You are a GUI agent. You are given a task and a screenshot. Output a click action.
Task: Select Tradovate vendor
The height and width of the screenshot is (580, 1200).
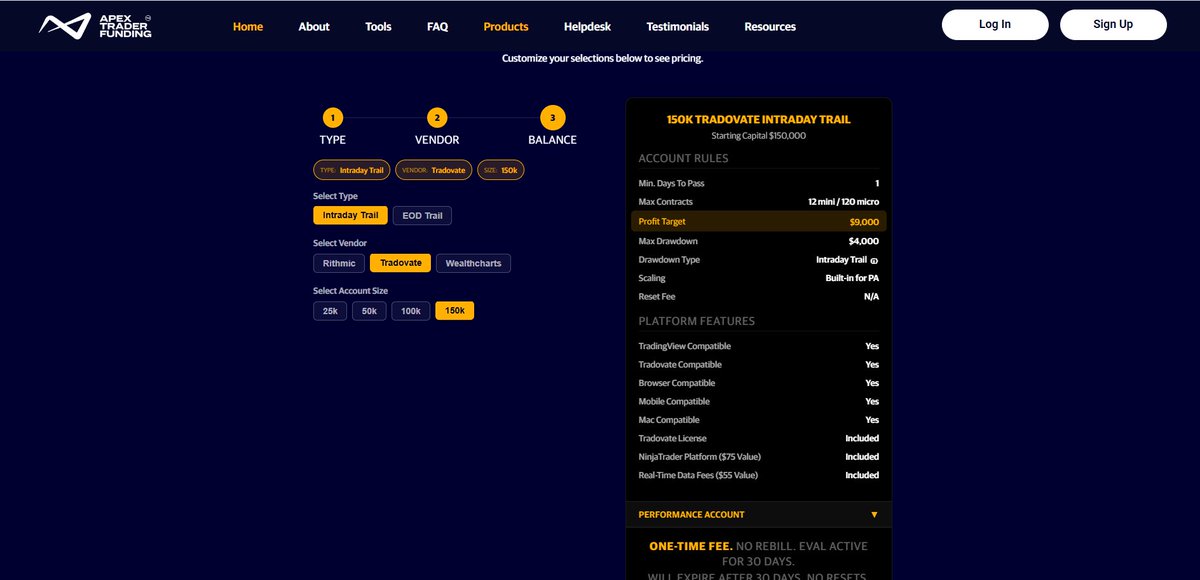[400, 263]
